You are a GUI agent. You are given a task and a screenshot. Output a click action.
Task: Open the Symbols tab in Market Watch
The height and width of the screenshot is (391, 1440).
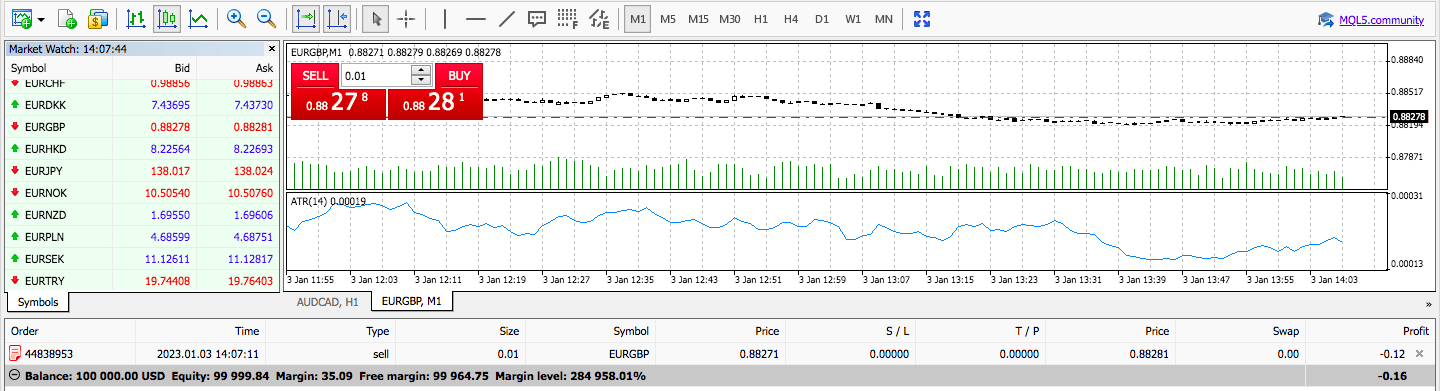38,301
